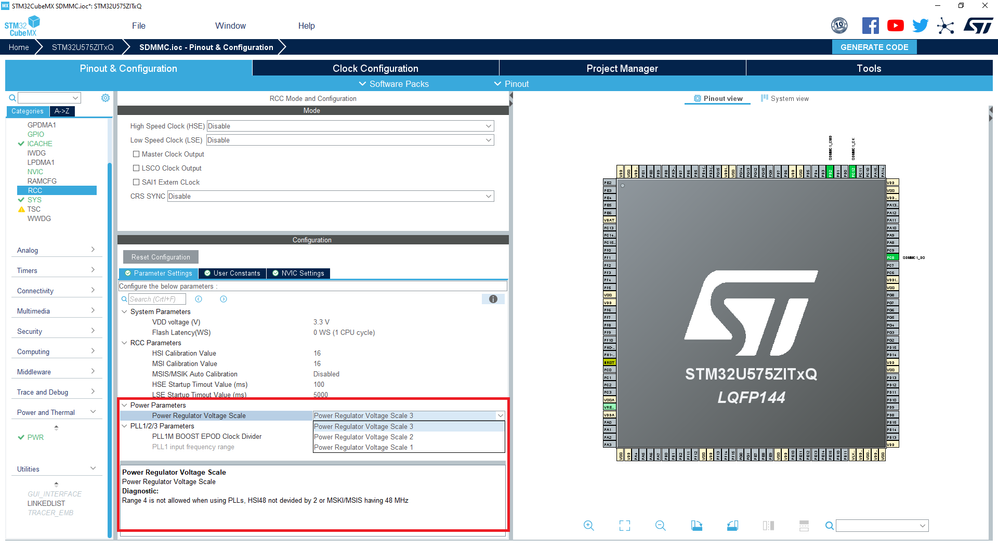Open the File menu
This screenshot has width=998, height=546.
coord(139,25)
